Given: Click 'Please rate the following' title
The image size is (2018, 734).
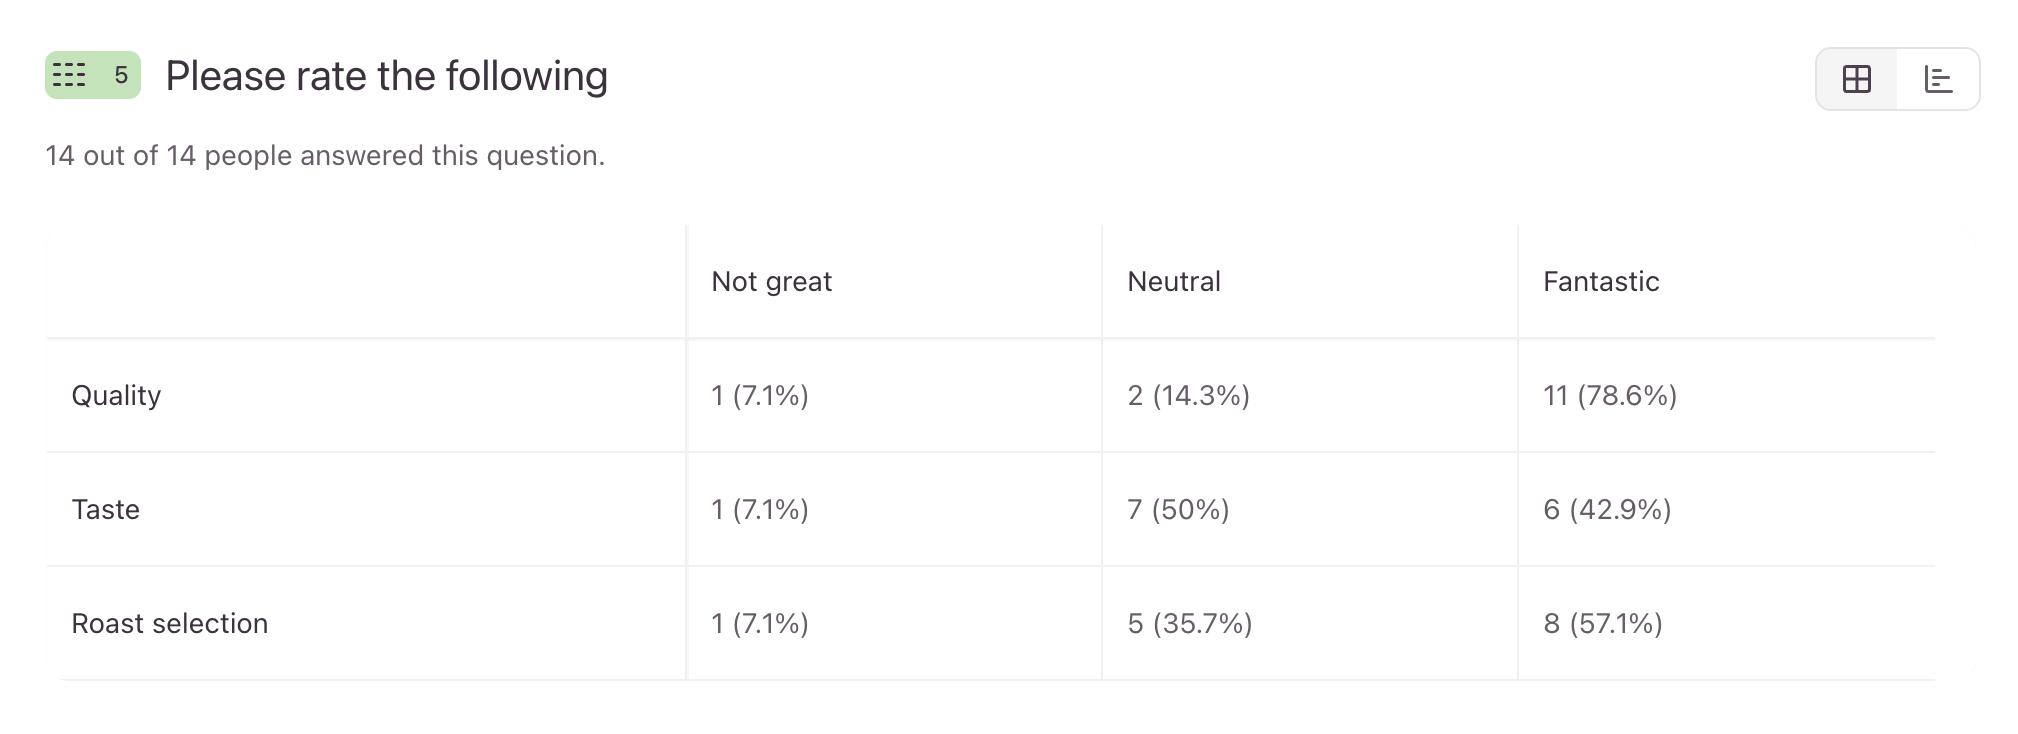Looking at the screenshot, I should 387,75.
